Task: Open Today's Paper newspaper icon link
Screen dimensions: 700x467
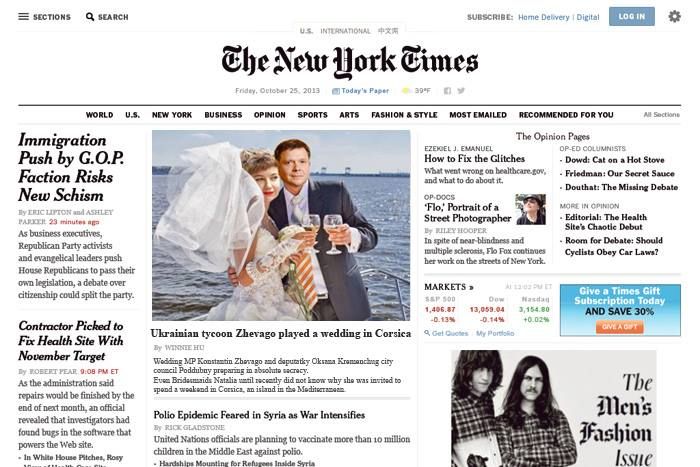Action: click(x=336, y=91)
